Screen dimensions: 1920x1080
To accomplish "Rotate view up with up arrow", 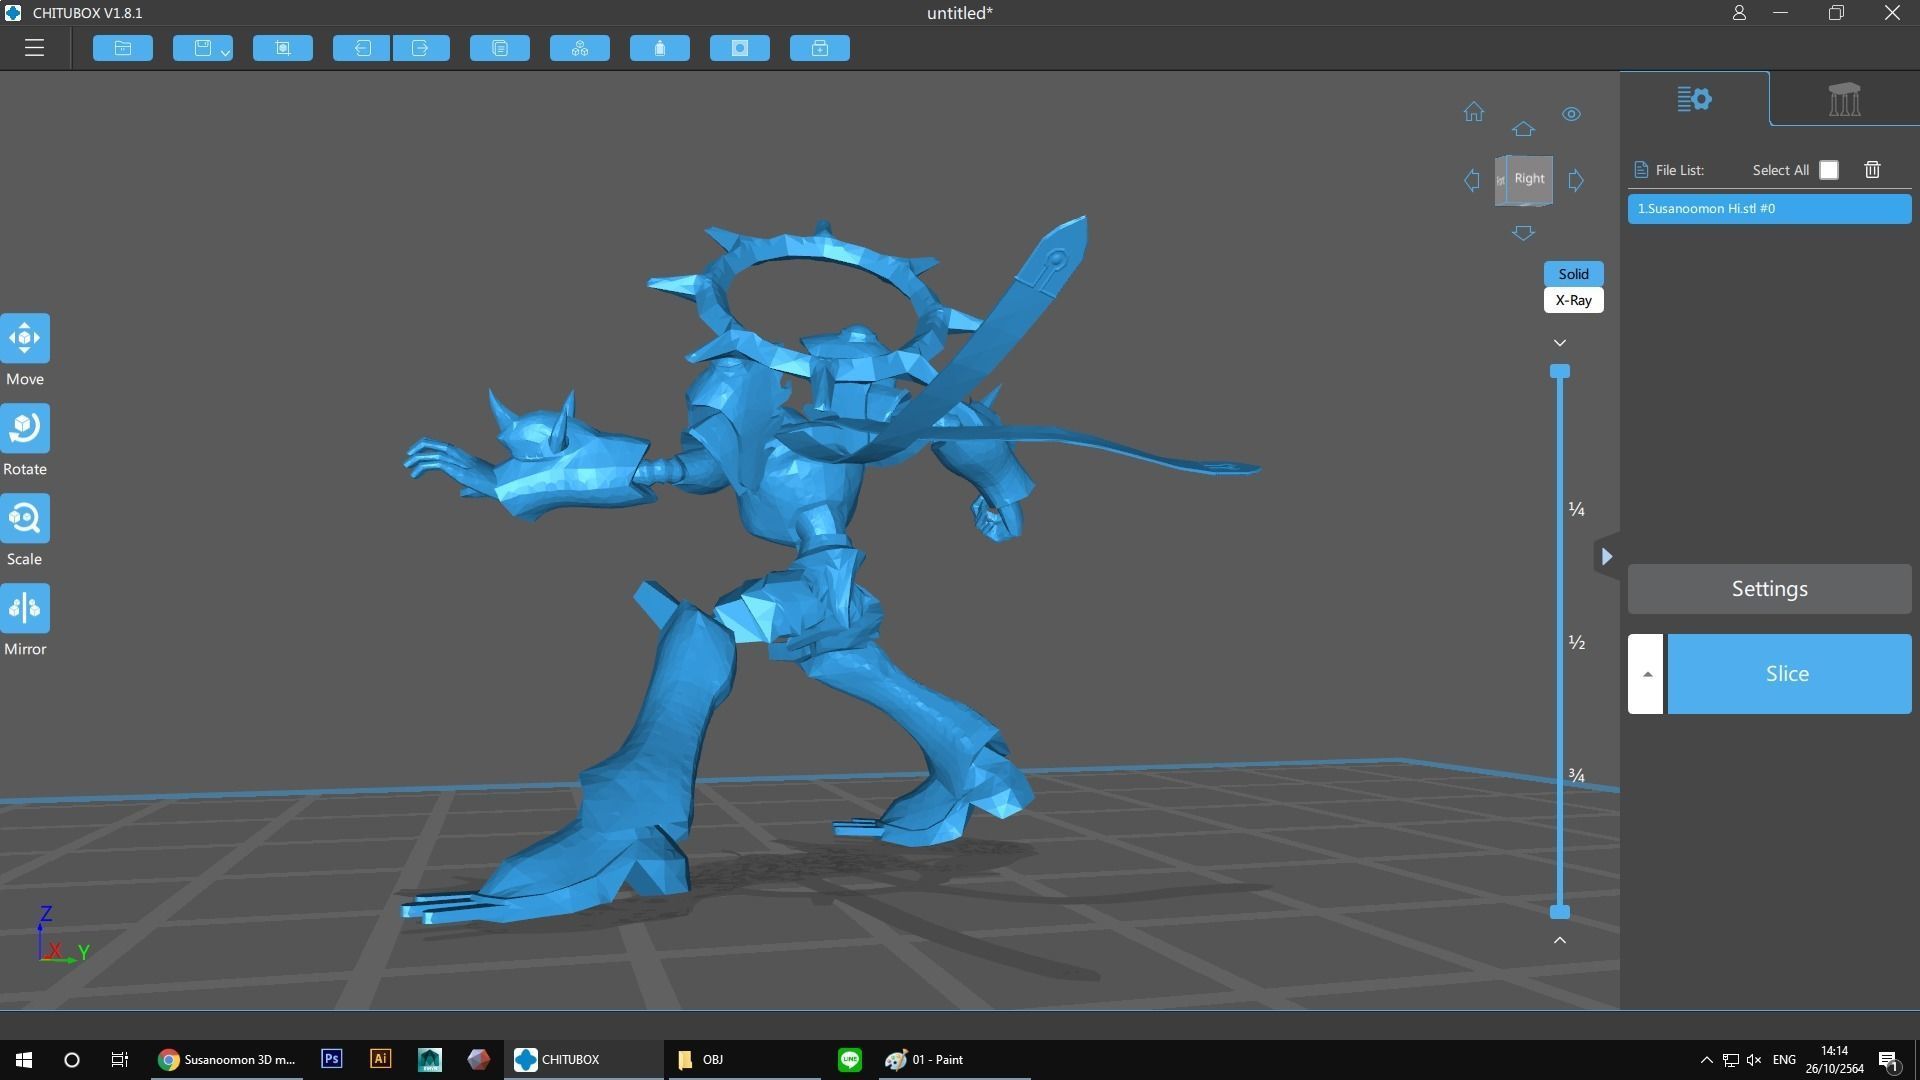I will (x=1523, y=129).
